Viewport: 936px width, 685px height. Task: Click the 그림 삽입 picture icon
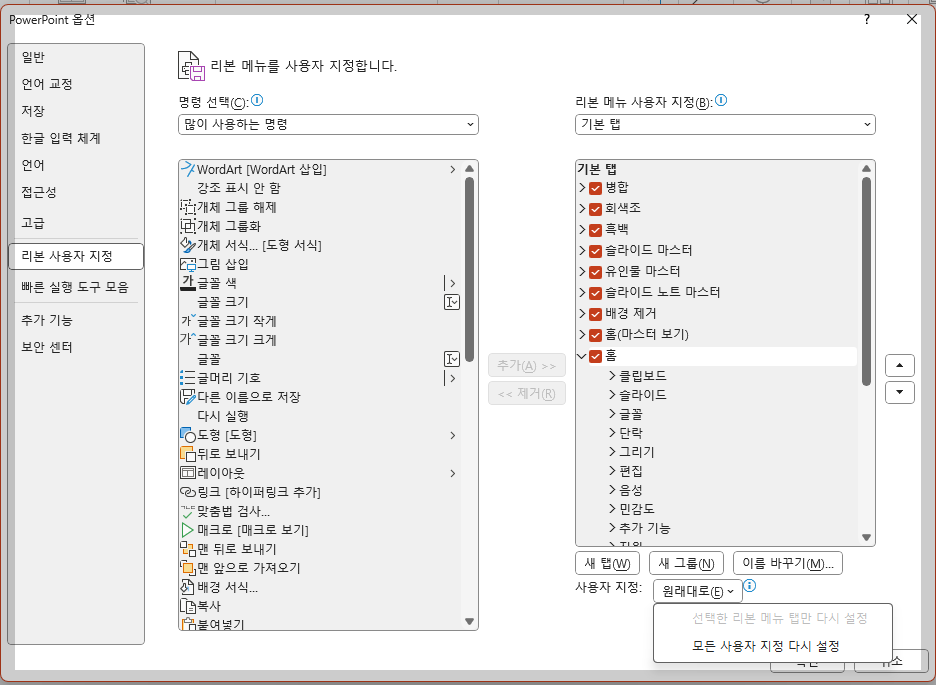(188, 264)
